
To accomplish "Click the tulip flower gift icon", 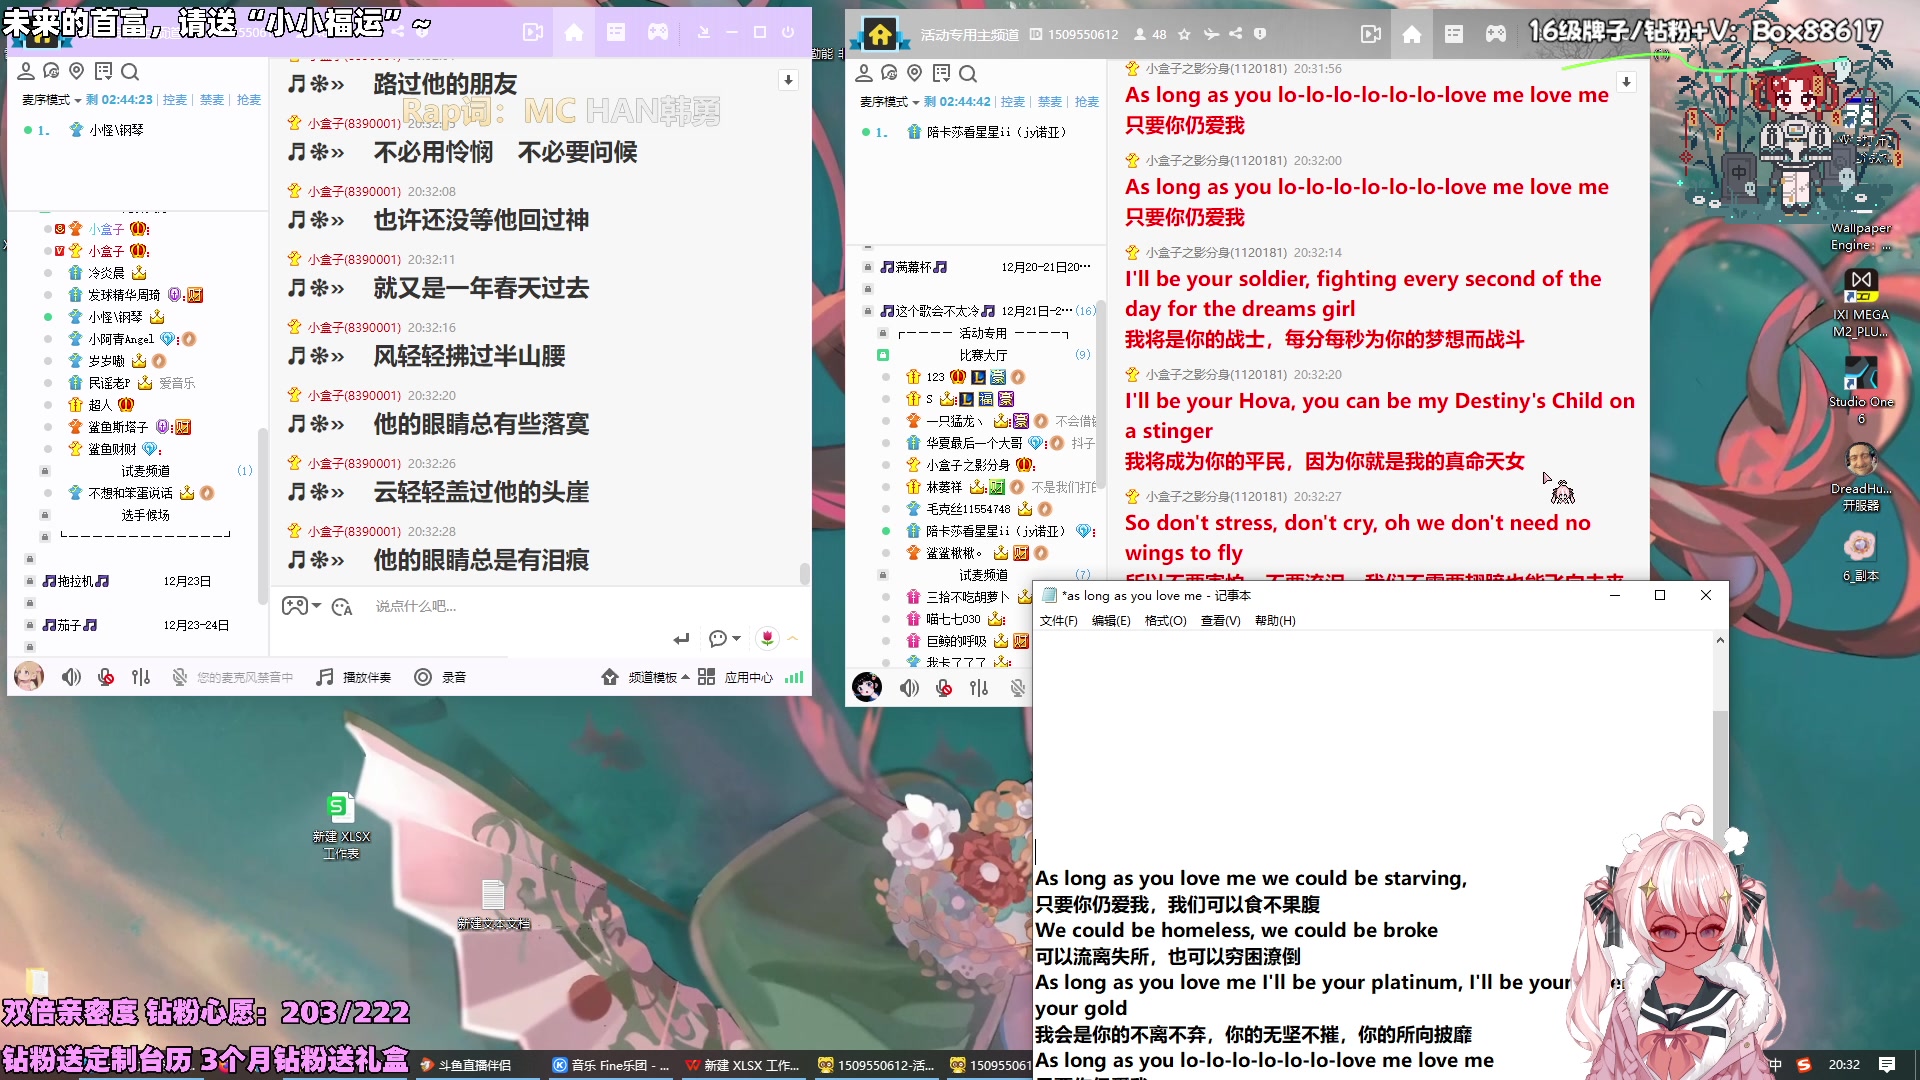I will tap(767, 638).
